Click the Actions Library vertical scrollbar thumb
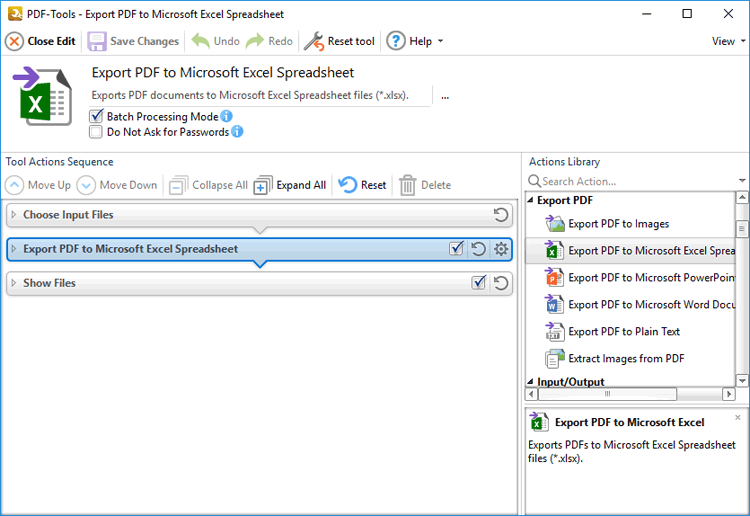Viewport: 750px width, 516px height. pos(742,229)
